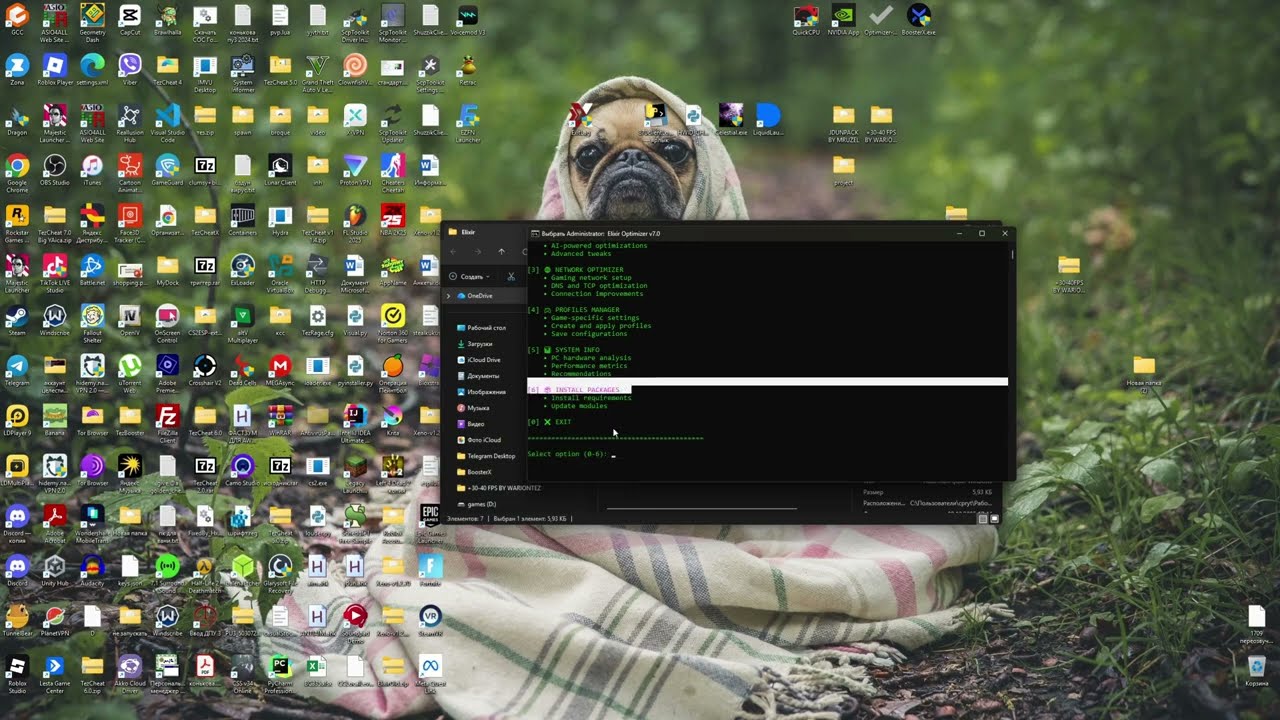Screen dimensions: 1280x720
Task: Select the Voicemod V3 desktop icon
Action: (x=467, y=20)
